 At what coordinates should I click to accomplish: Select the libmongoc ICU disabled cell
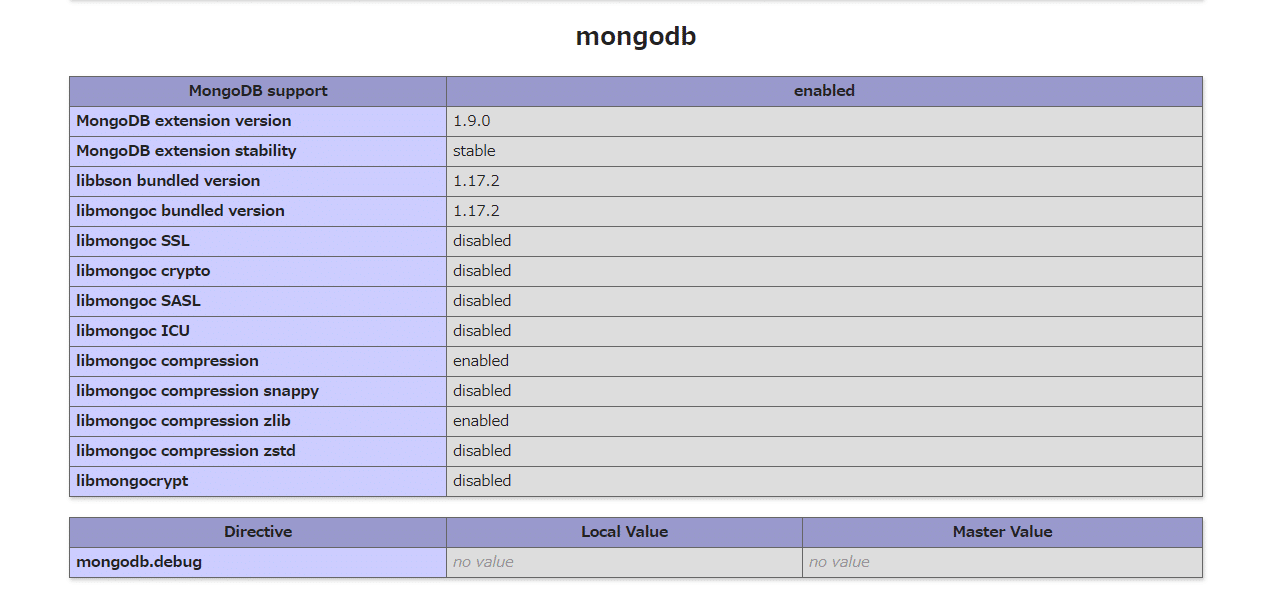[x=482, y=331]
